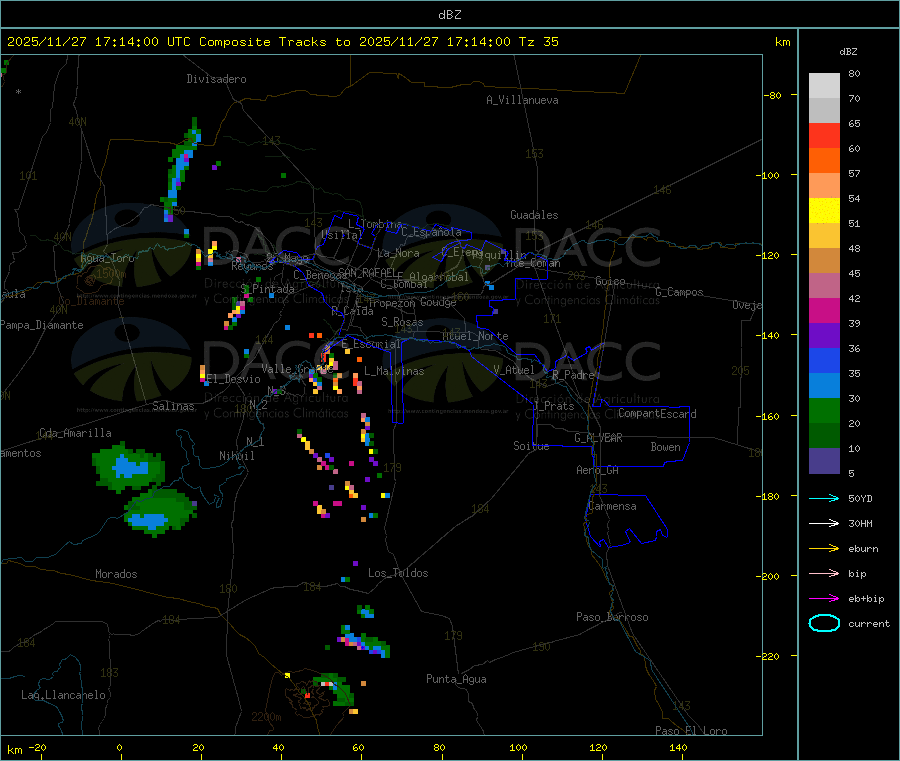The width and height of the screenshot is (900, 761).
Task: Select the magenta 42 dBZ color swatch
Action: 824,310
